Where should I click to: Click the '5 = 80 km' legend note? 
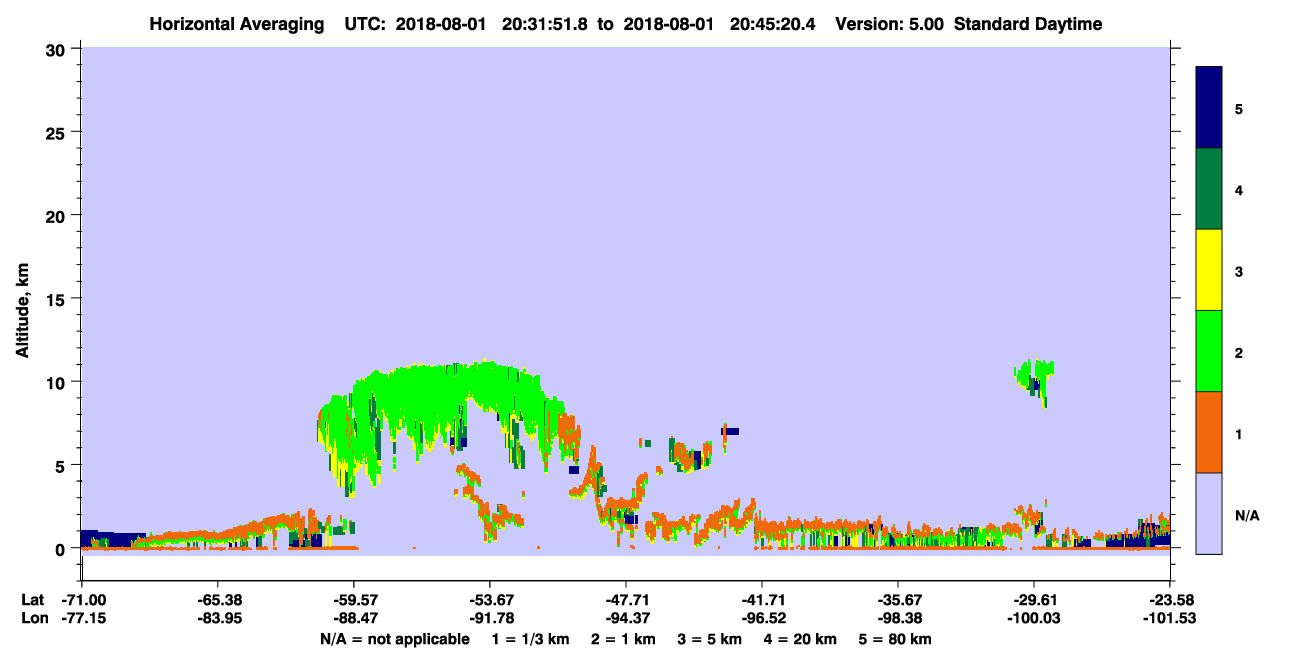coord(895,639)
